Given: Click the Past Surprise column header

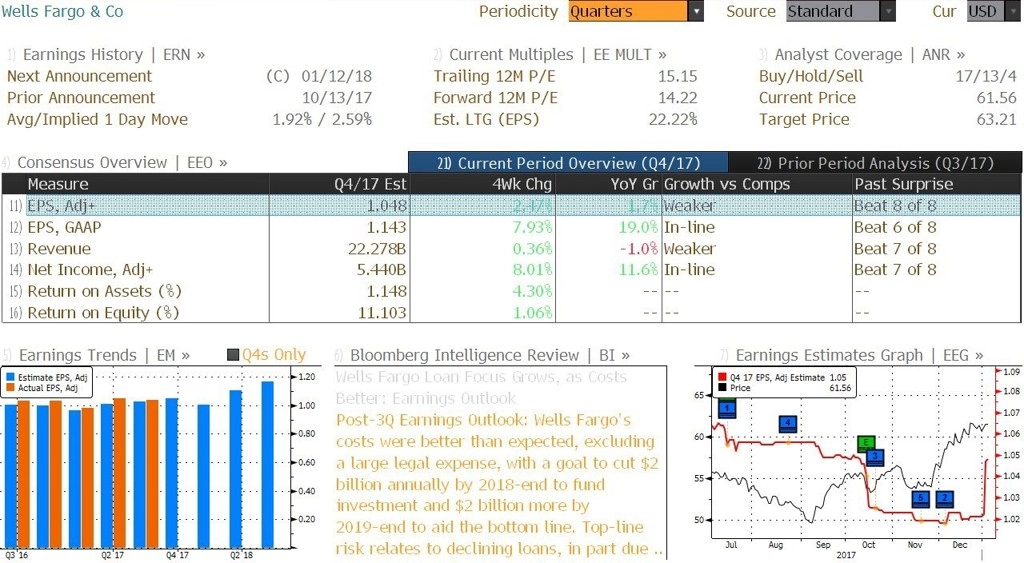Looking at the screenshot, I should 936,184.
